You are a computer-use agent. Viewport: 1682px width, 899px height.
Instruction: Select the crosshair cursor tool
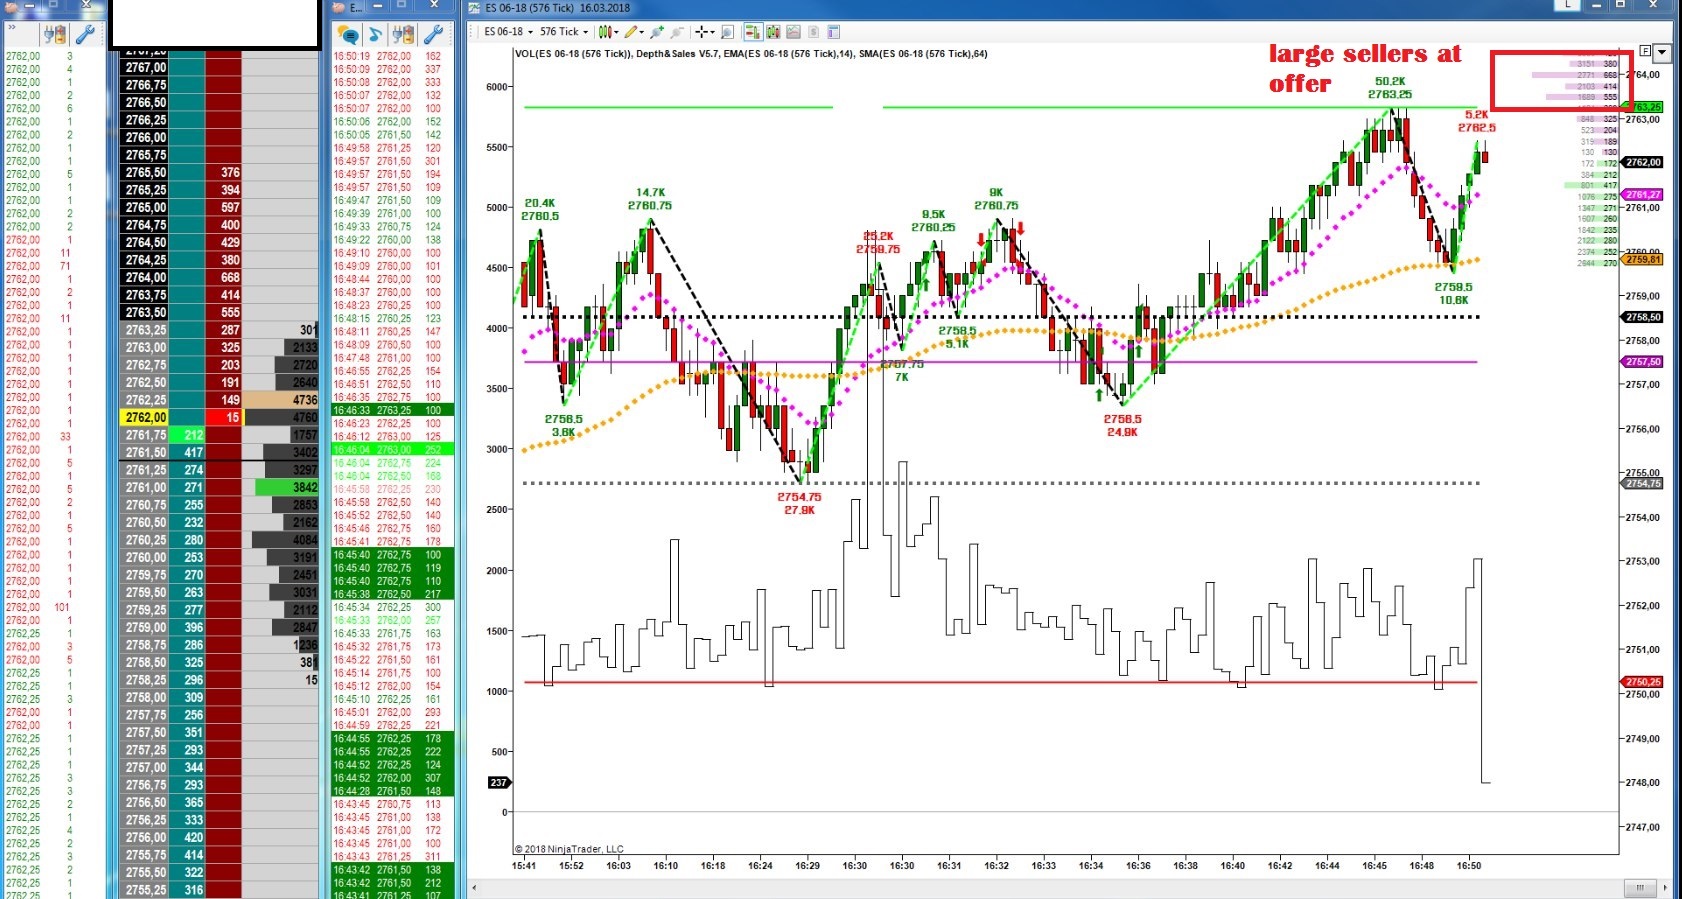702,32
